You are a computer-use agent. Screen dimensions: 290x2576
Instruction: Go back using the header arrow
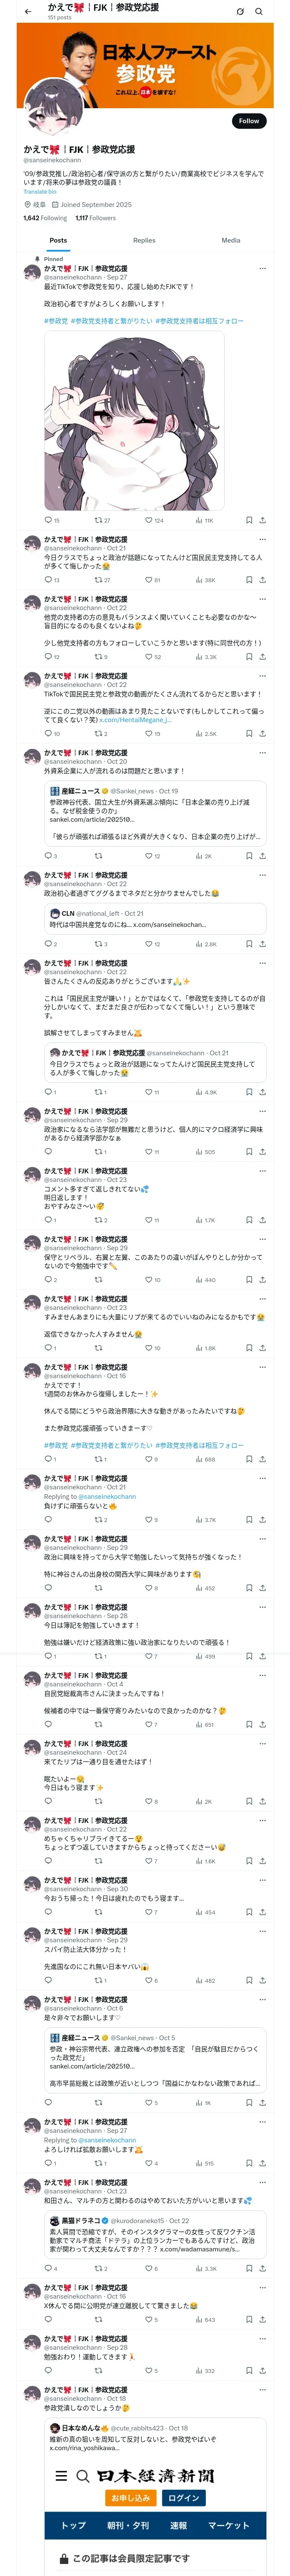28,11
